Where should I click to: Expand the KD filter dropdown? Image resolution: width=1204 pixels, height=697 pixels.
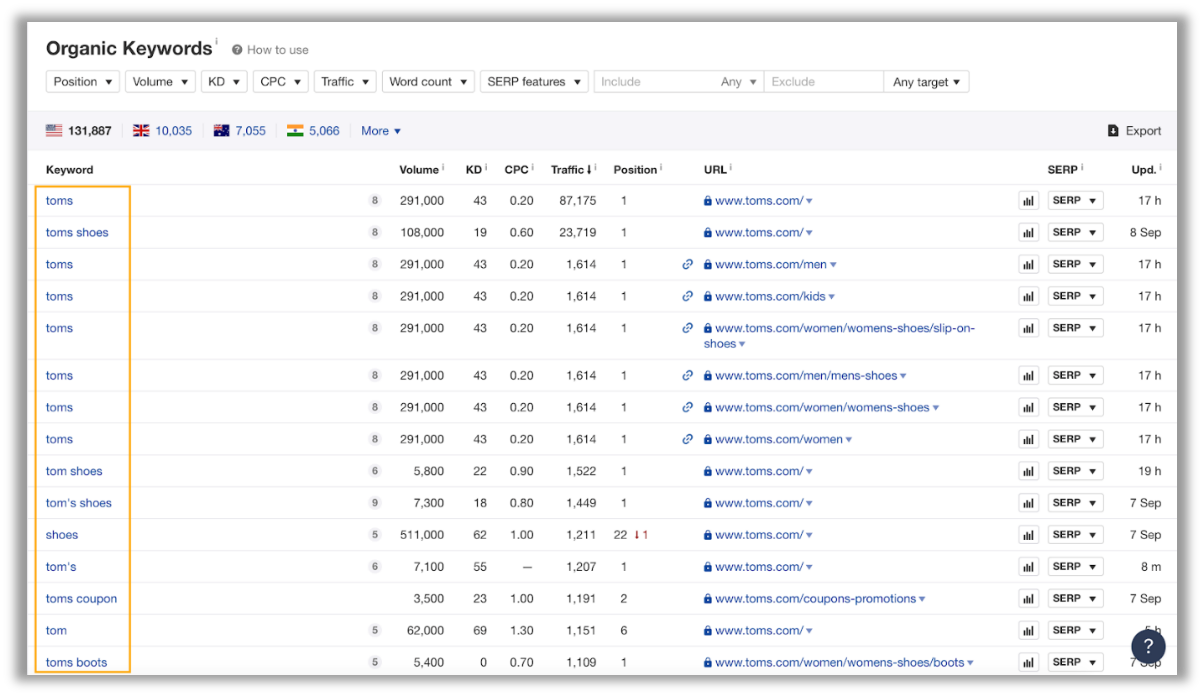[x=224, y=82]
